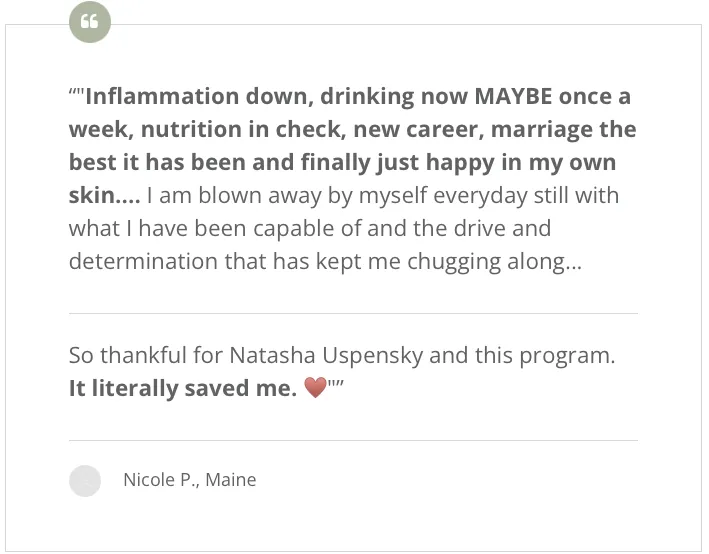Click the words "what I have been capable"
This screenshot has height=554, width=709.
point(189,228)
